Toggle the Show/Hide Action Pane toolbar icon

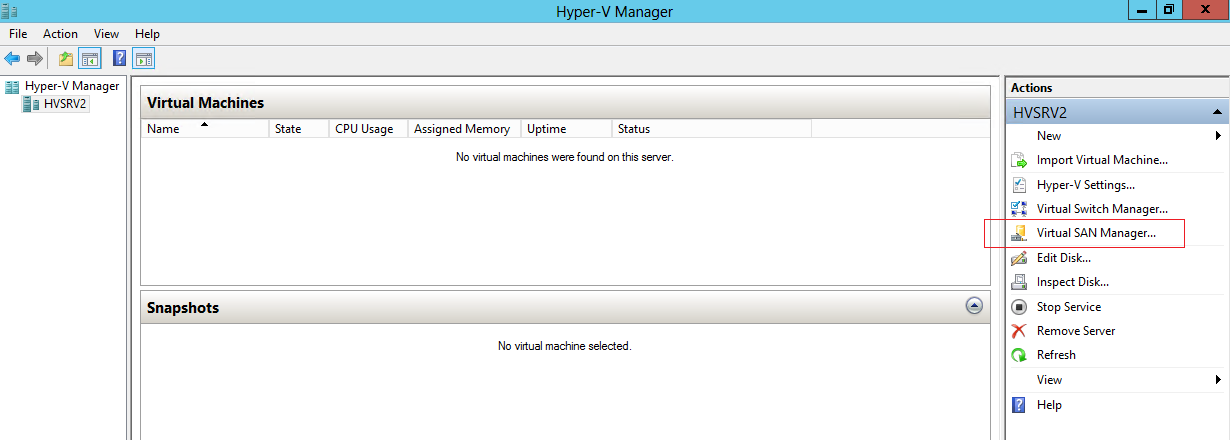(x=143, y=59)
